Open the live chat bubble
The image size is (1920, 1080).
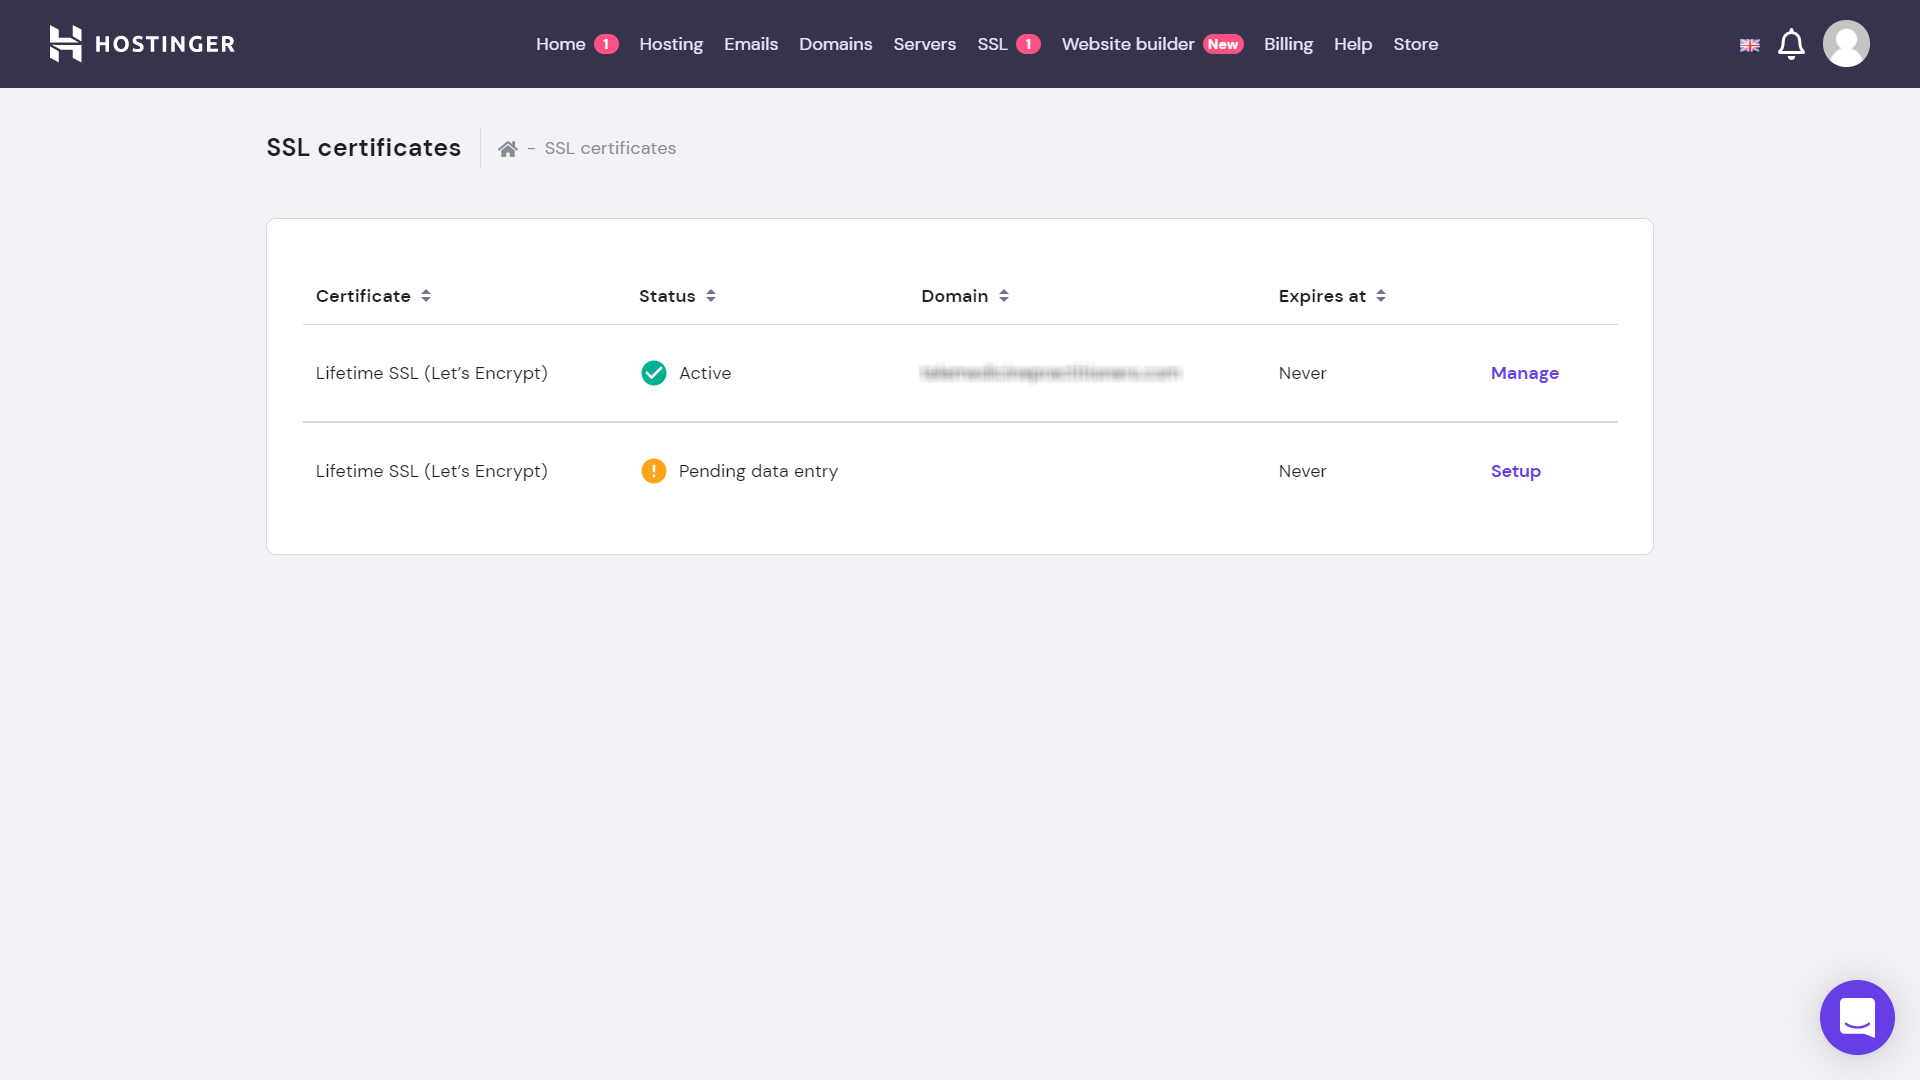[x=1857, y=1017]
